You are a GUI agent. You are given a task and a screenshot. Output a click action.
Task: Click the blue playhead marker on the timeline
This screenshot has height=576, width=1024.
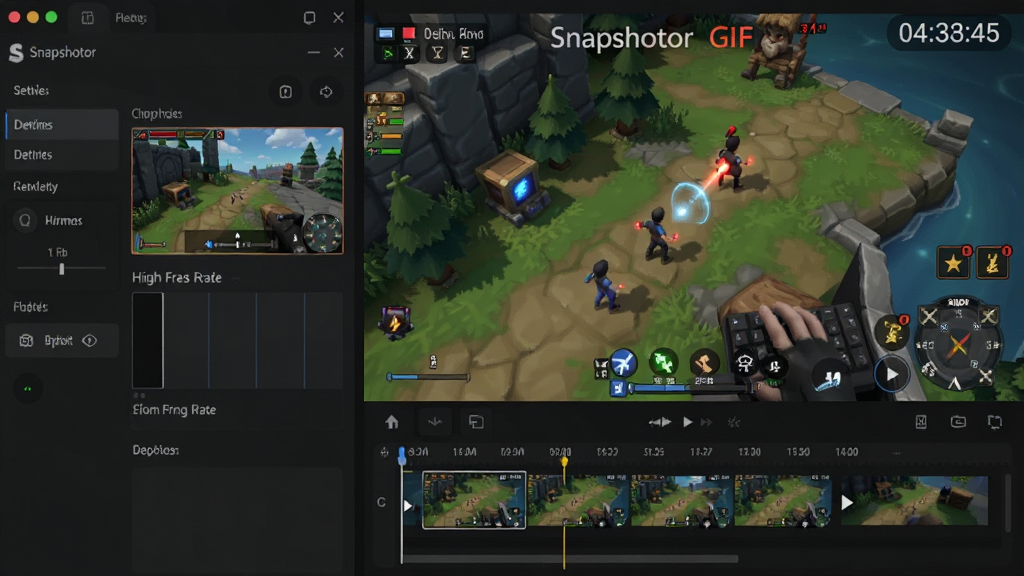pyautogui.click(x=402, y=456)
